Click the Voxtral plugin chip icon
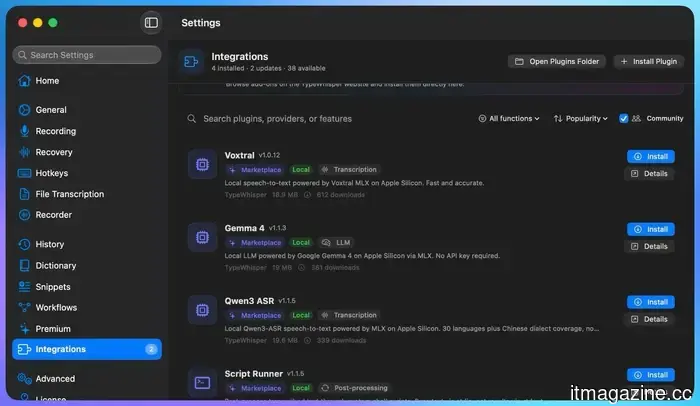The width and height of the screenshot is (700, 406). pos(202,164)
